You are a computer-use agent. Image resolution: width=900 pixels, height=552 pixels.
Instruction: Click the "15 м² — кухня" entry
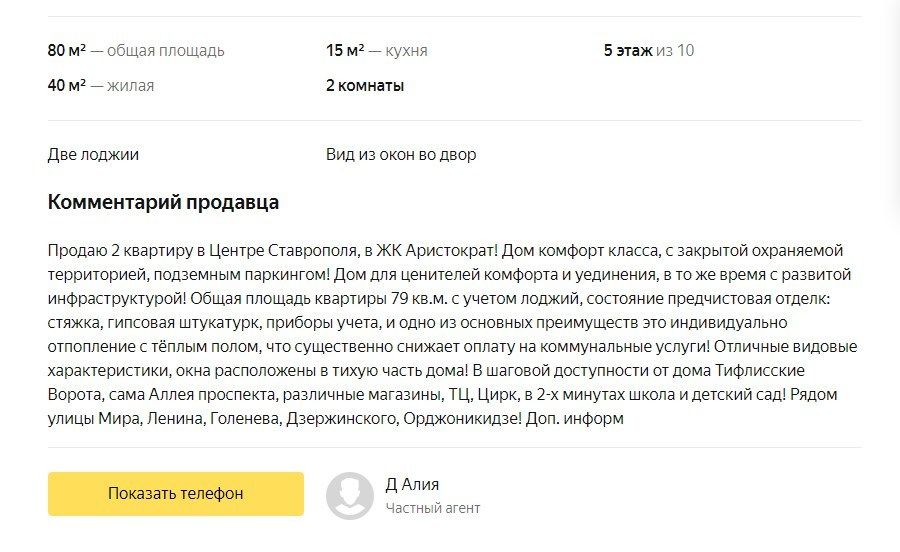click(x=376, y=50)
